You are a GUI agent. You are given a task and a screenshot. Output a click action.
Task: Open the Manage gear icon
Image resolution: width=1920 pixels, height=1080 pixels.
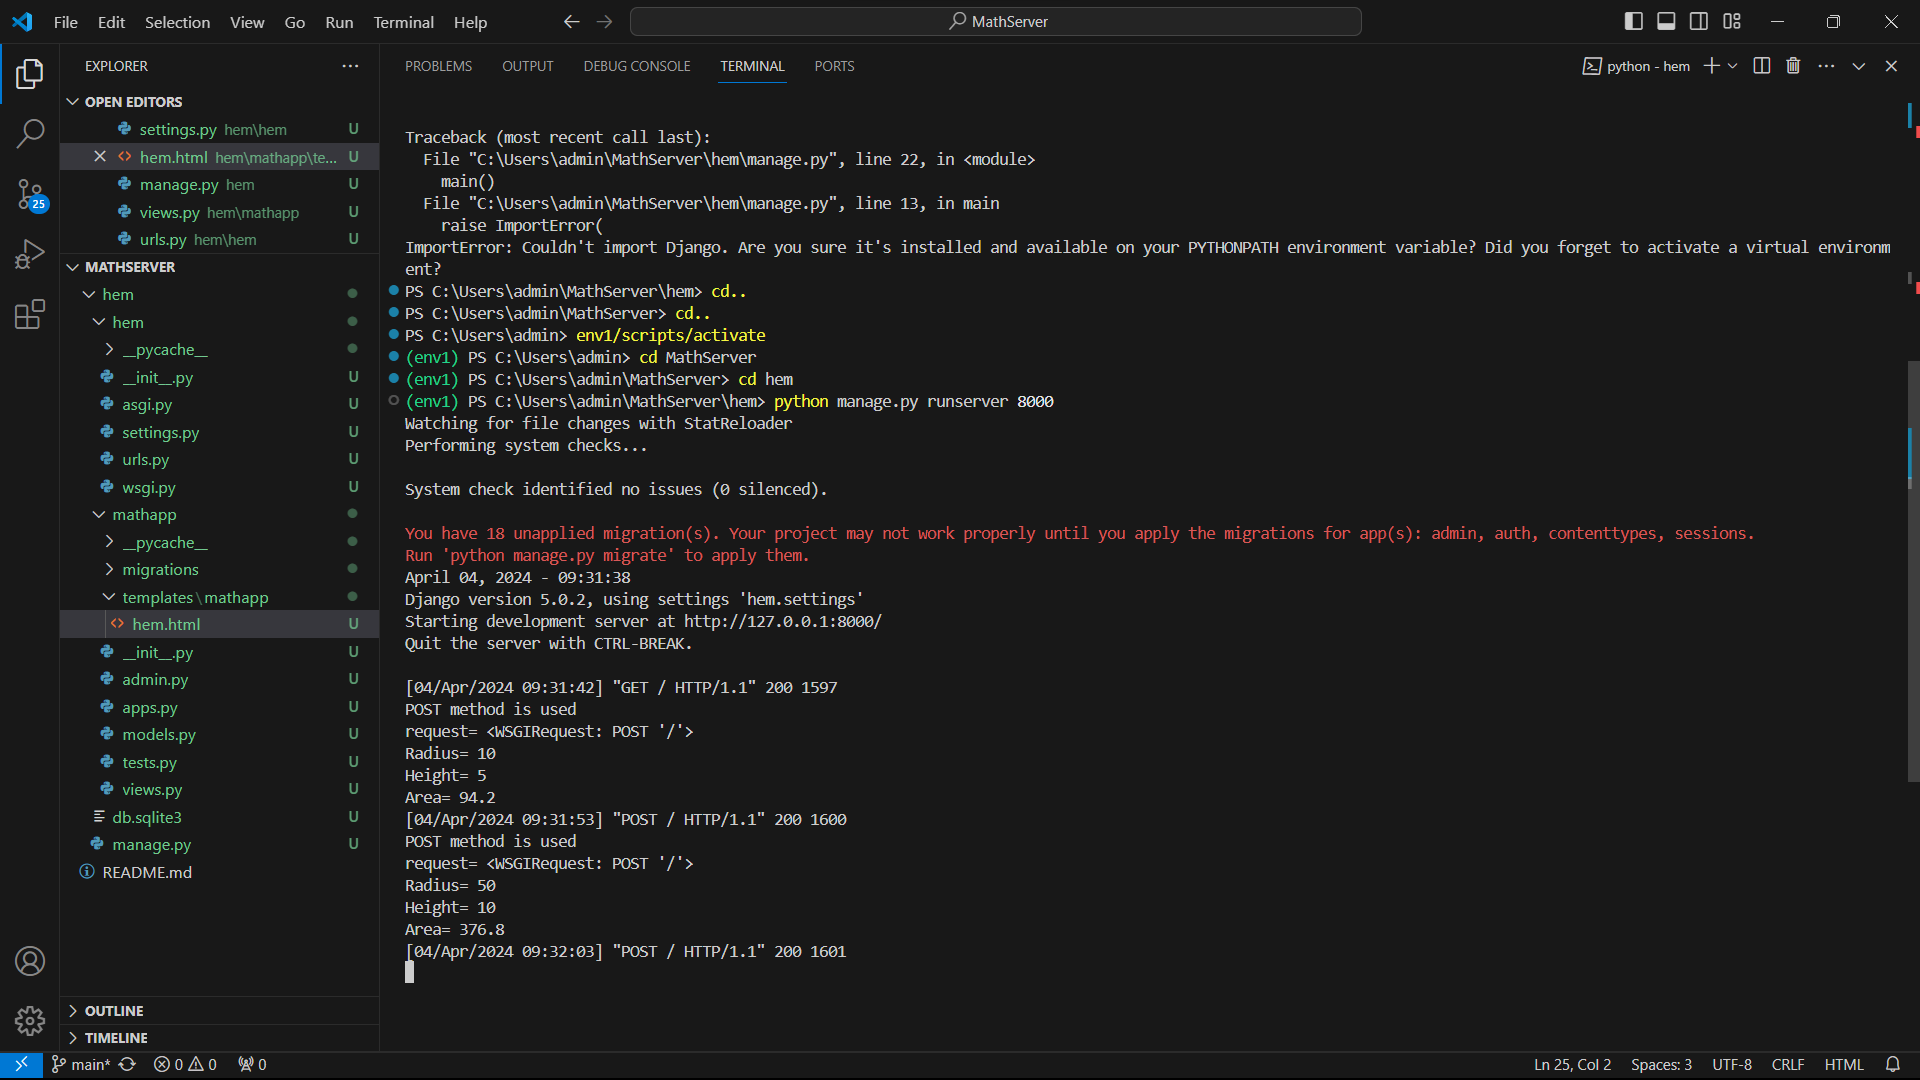[x=30, y=1020]
